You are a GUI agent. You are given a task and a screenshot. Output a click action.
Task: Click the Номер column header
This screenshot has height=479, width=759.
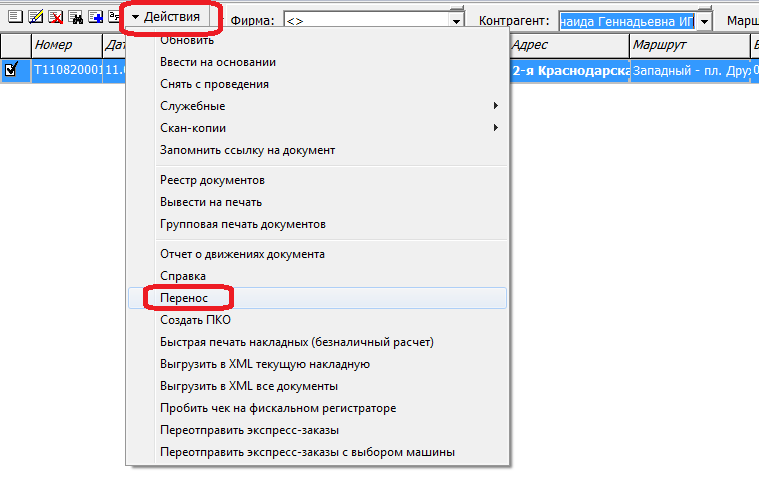click(x=66, y=46)
